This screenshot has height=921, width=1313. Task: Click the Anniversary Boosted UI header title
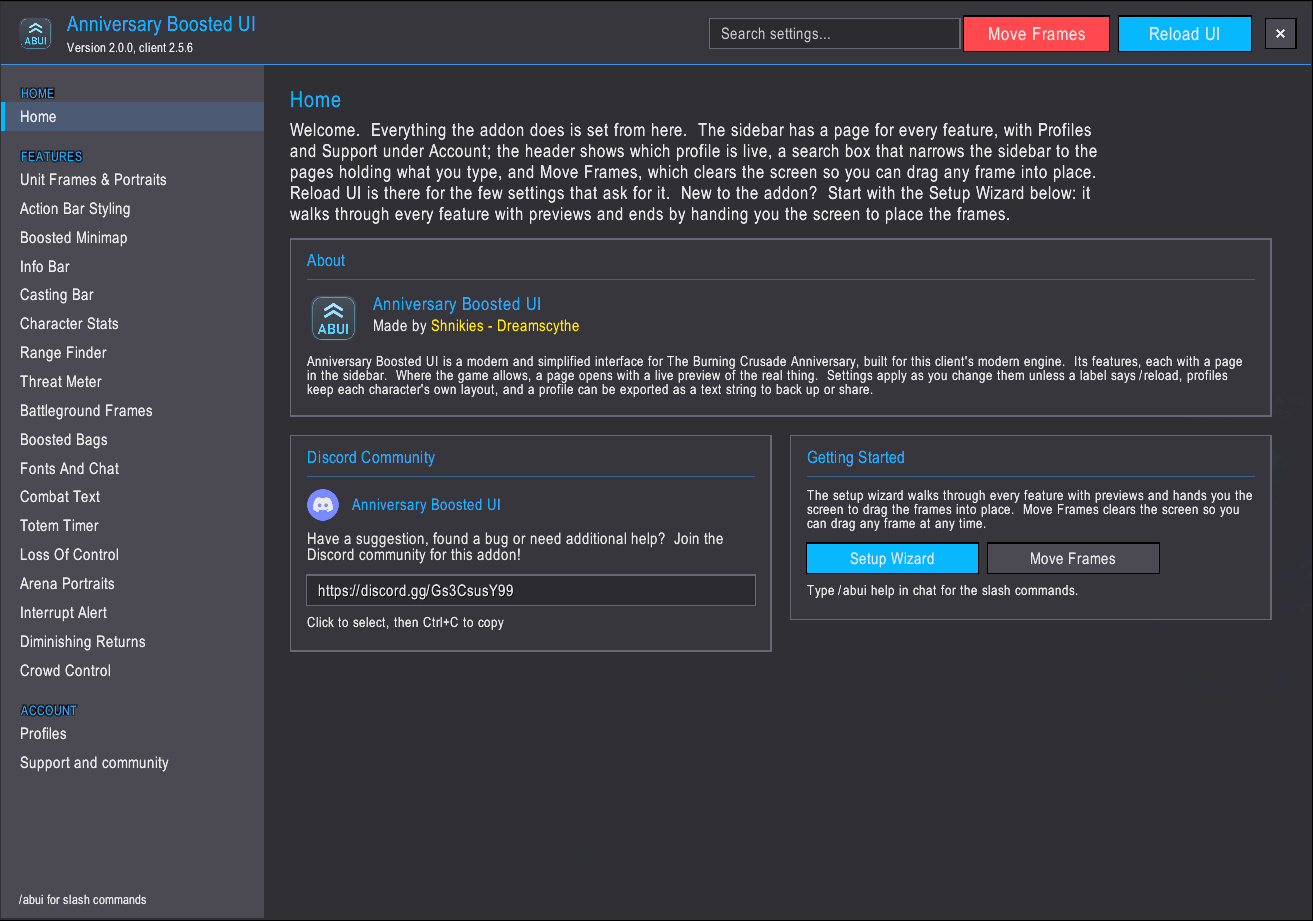[161, 23]
